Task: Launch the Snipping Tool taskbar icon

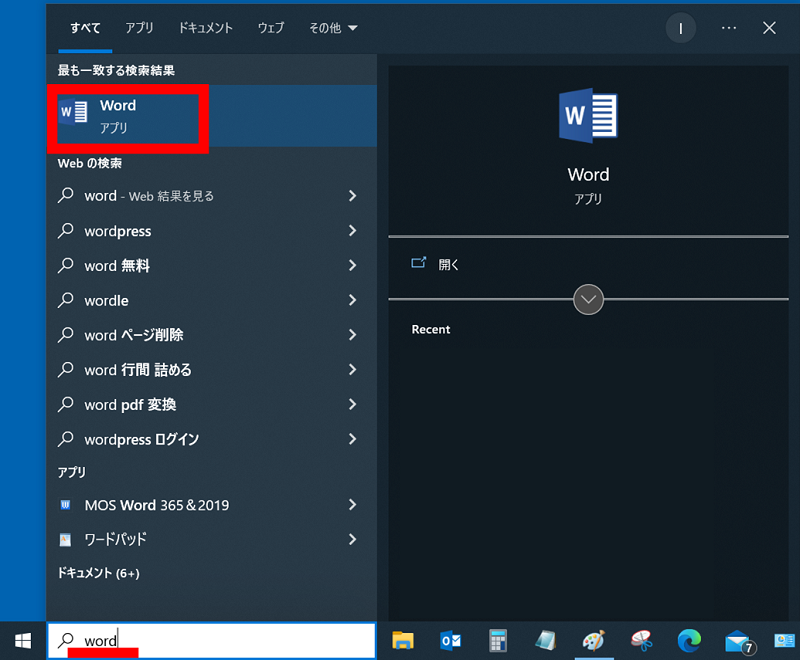Action: tap(641, 641)
